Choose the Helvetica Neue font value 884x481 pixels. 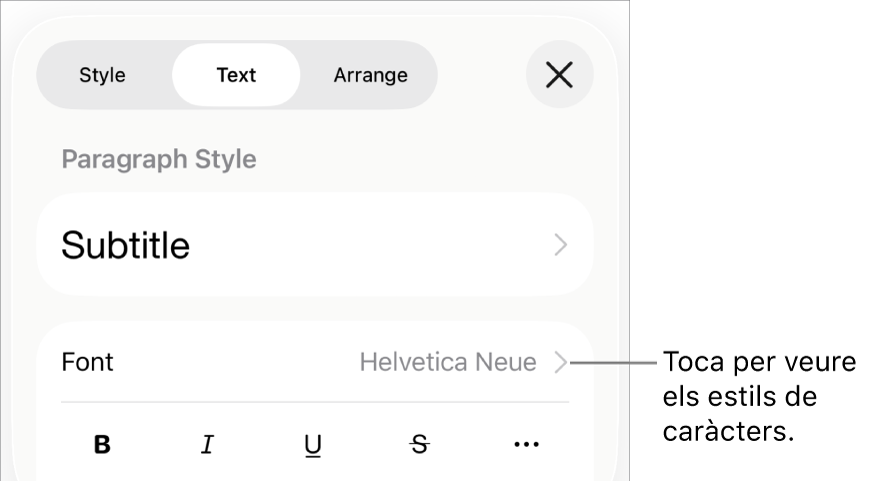point(448,362)
